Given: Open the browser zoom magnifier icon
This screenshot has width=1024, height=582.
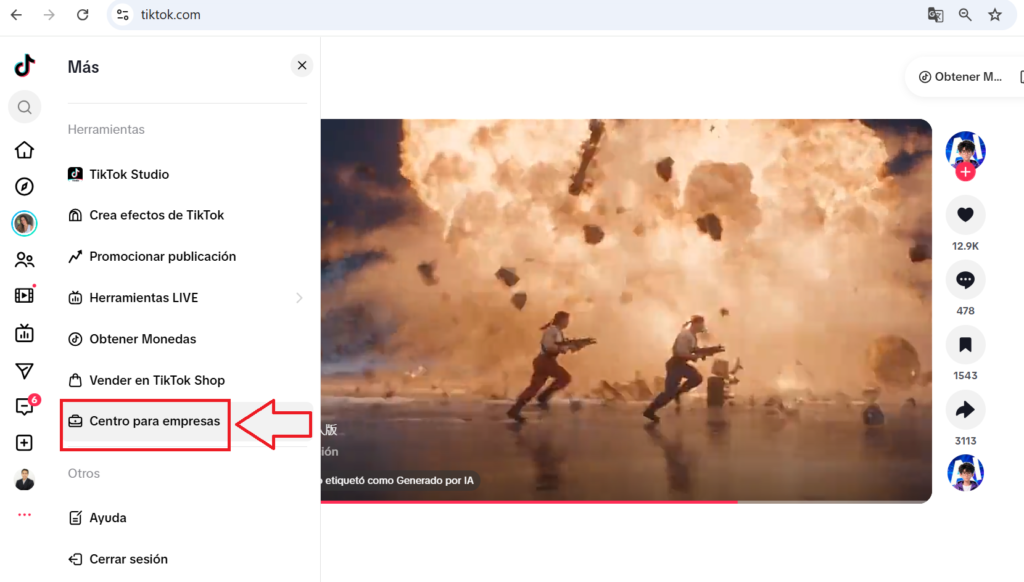Looking at the screenshot, I should (965, 14).
